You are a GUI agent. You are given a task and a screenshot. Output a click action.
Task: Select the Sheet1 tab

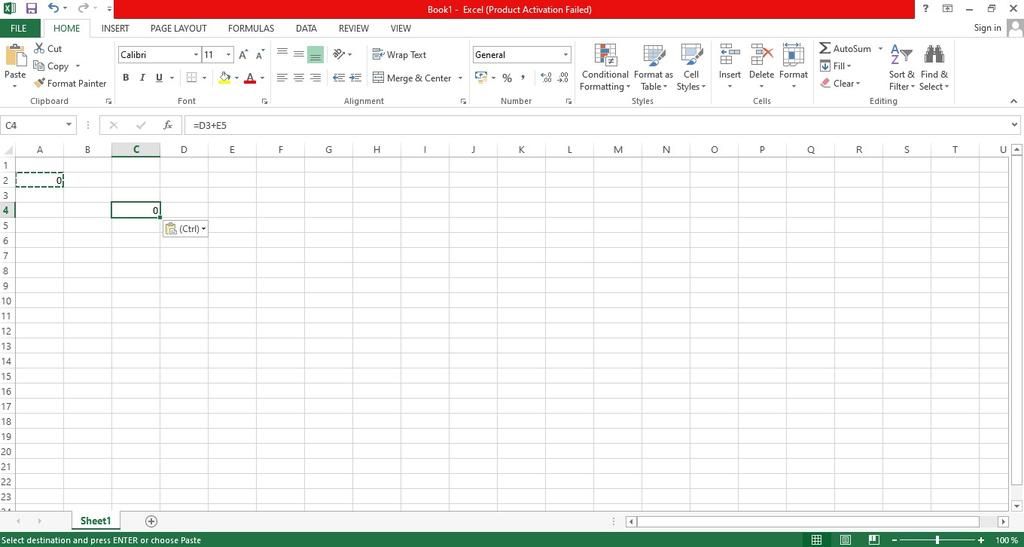coord(95,521)
